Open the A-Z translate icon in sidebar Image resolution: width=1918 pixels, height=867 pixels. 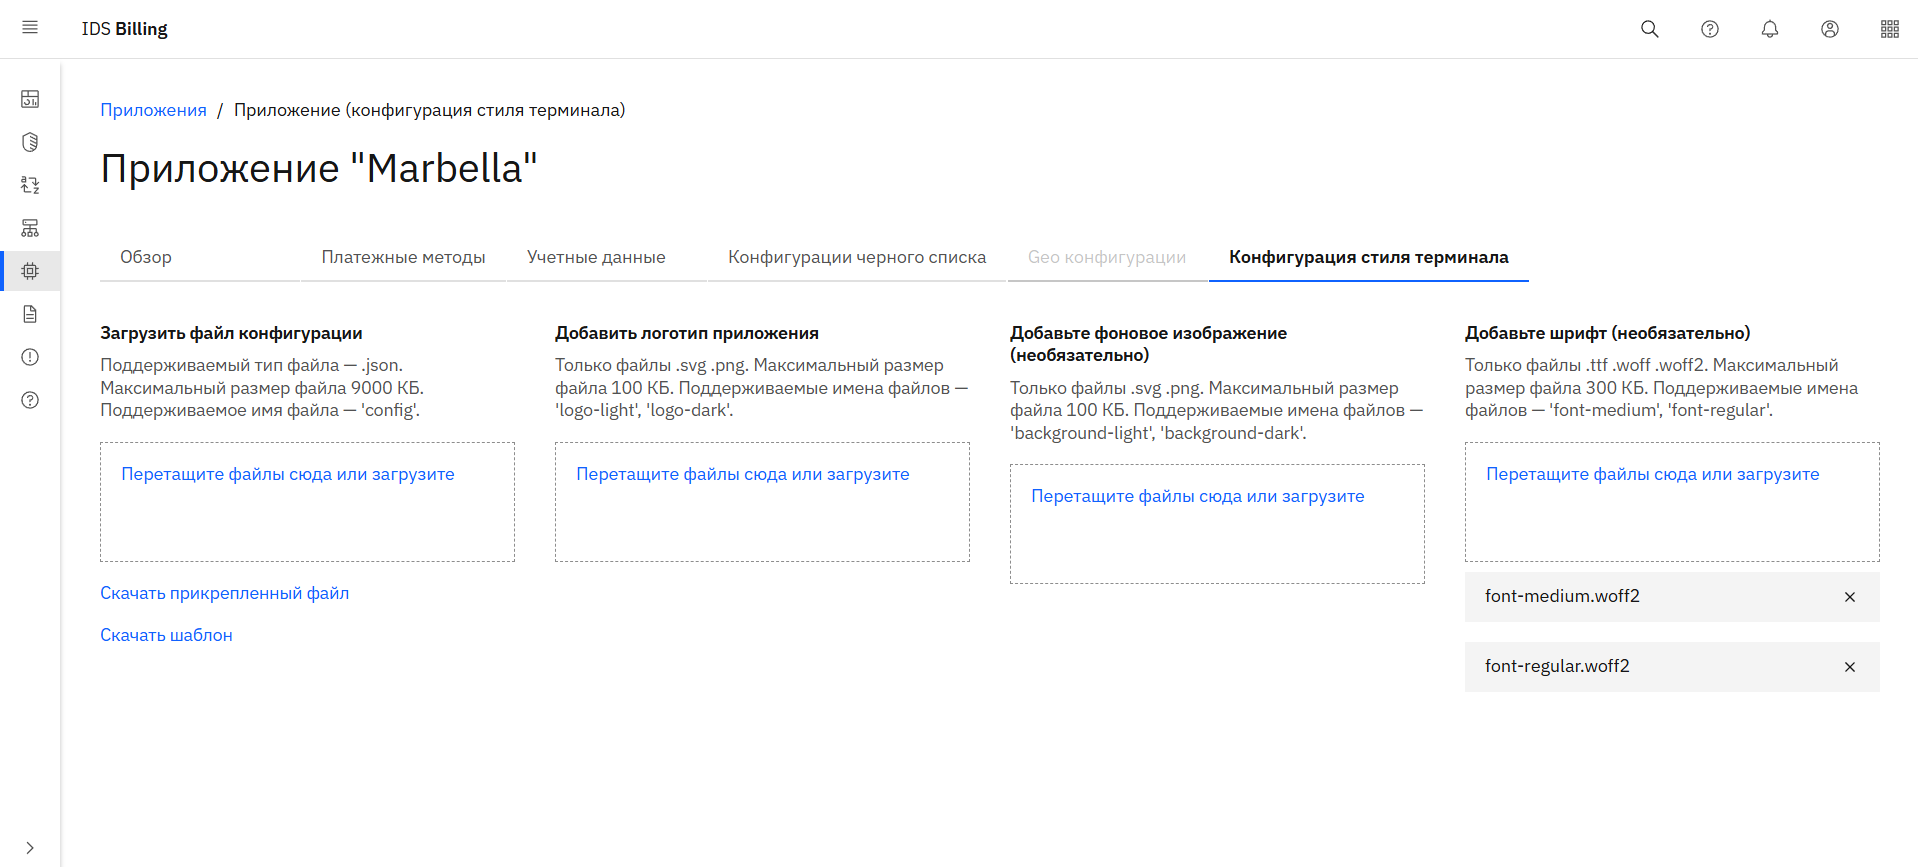tap(30, 185)
